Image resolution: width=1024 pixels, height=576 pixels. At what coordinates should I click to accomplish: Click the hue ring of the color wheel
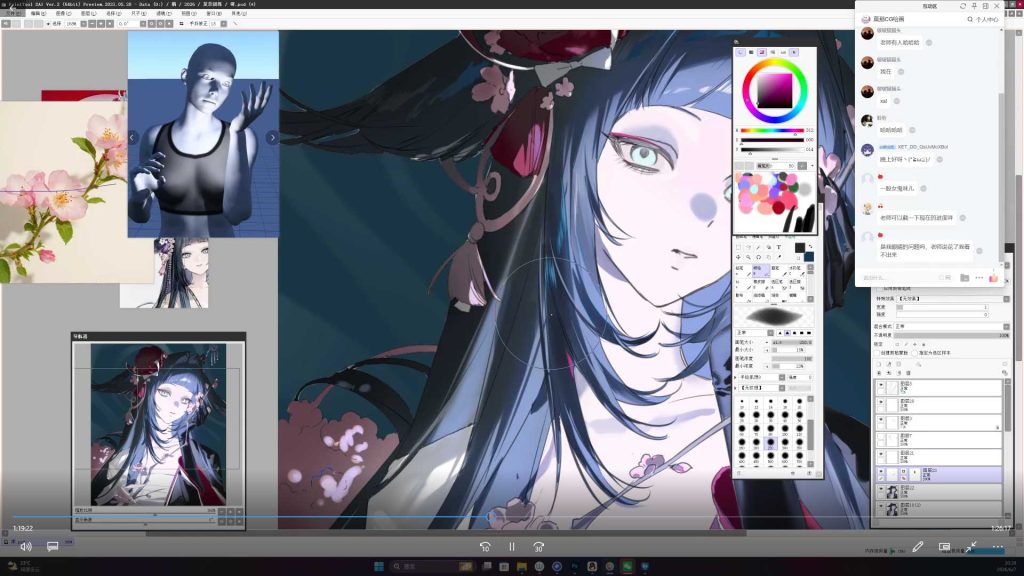point(775,62)
